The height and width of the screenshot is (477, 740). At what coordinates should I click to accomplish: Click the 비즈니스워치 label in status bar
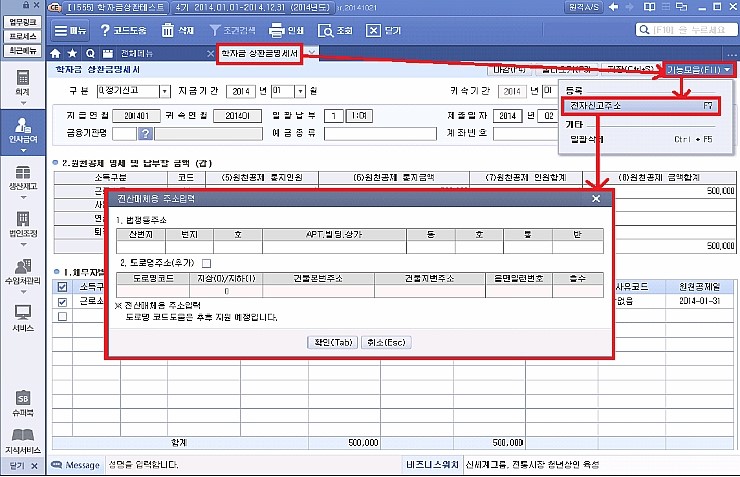[432, 465]
